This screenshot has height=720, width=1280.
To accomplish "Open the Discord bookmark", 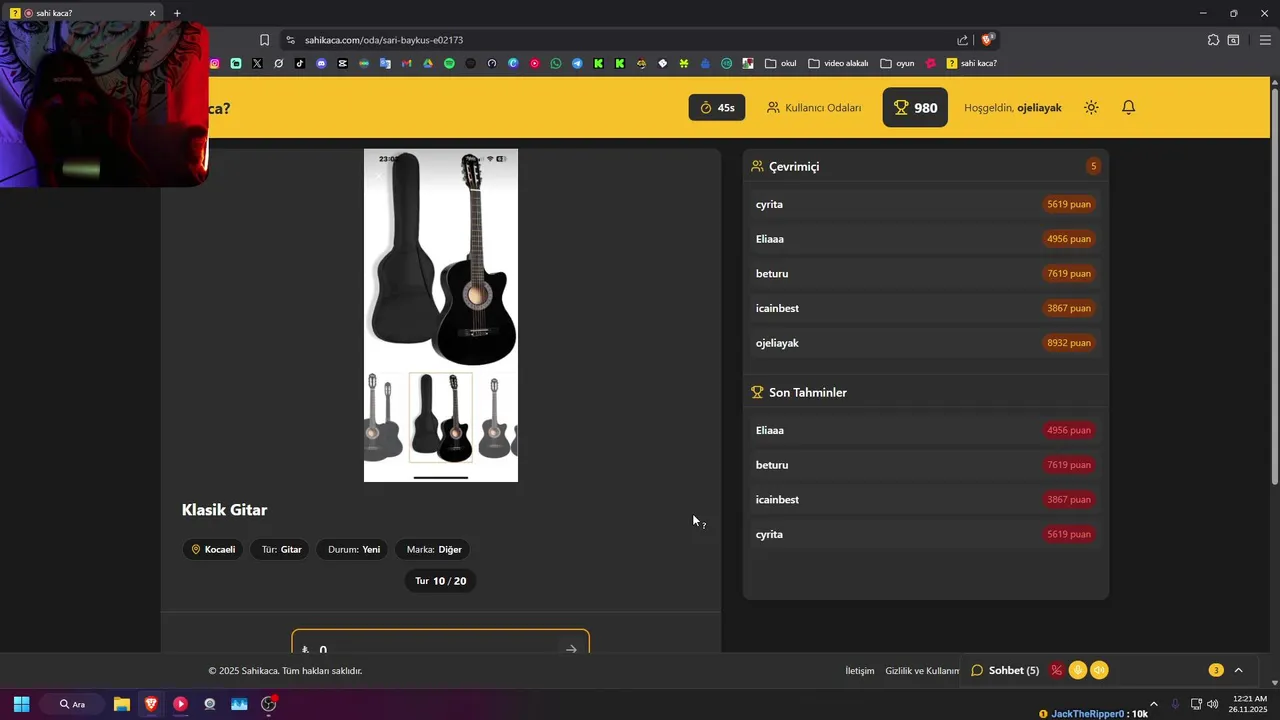I will click(321, 63).
